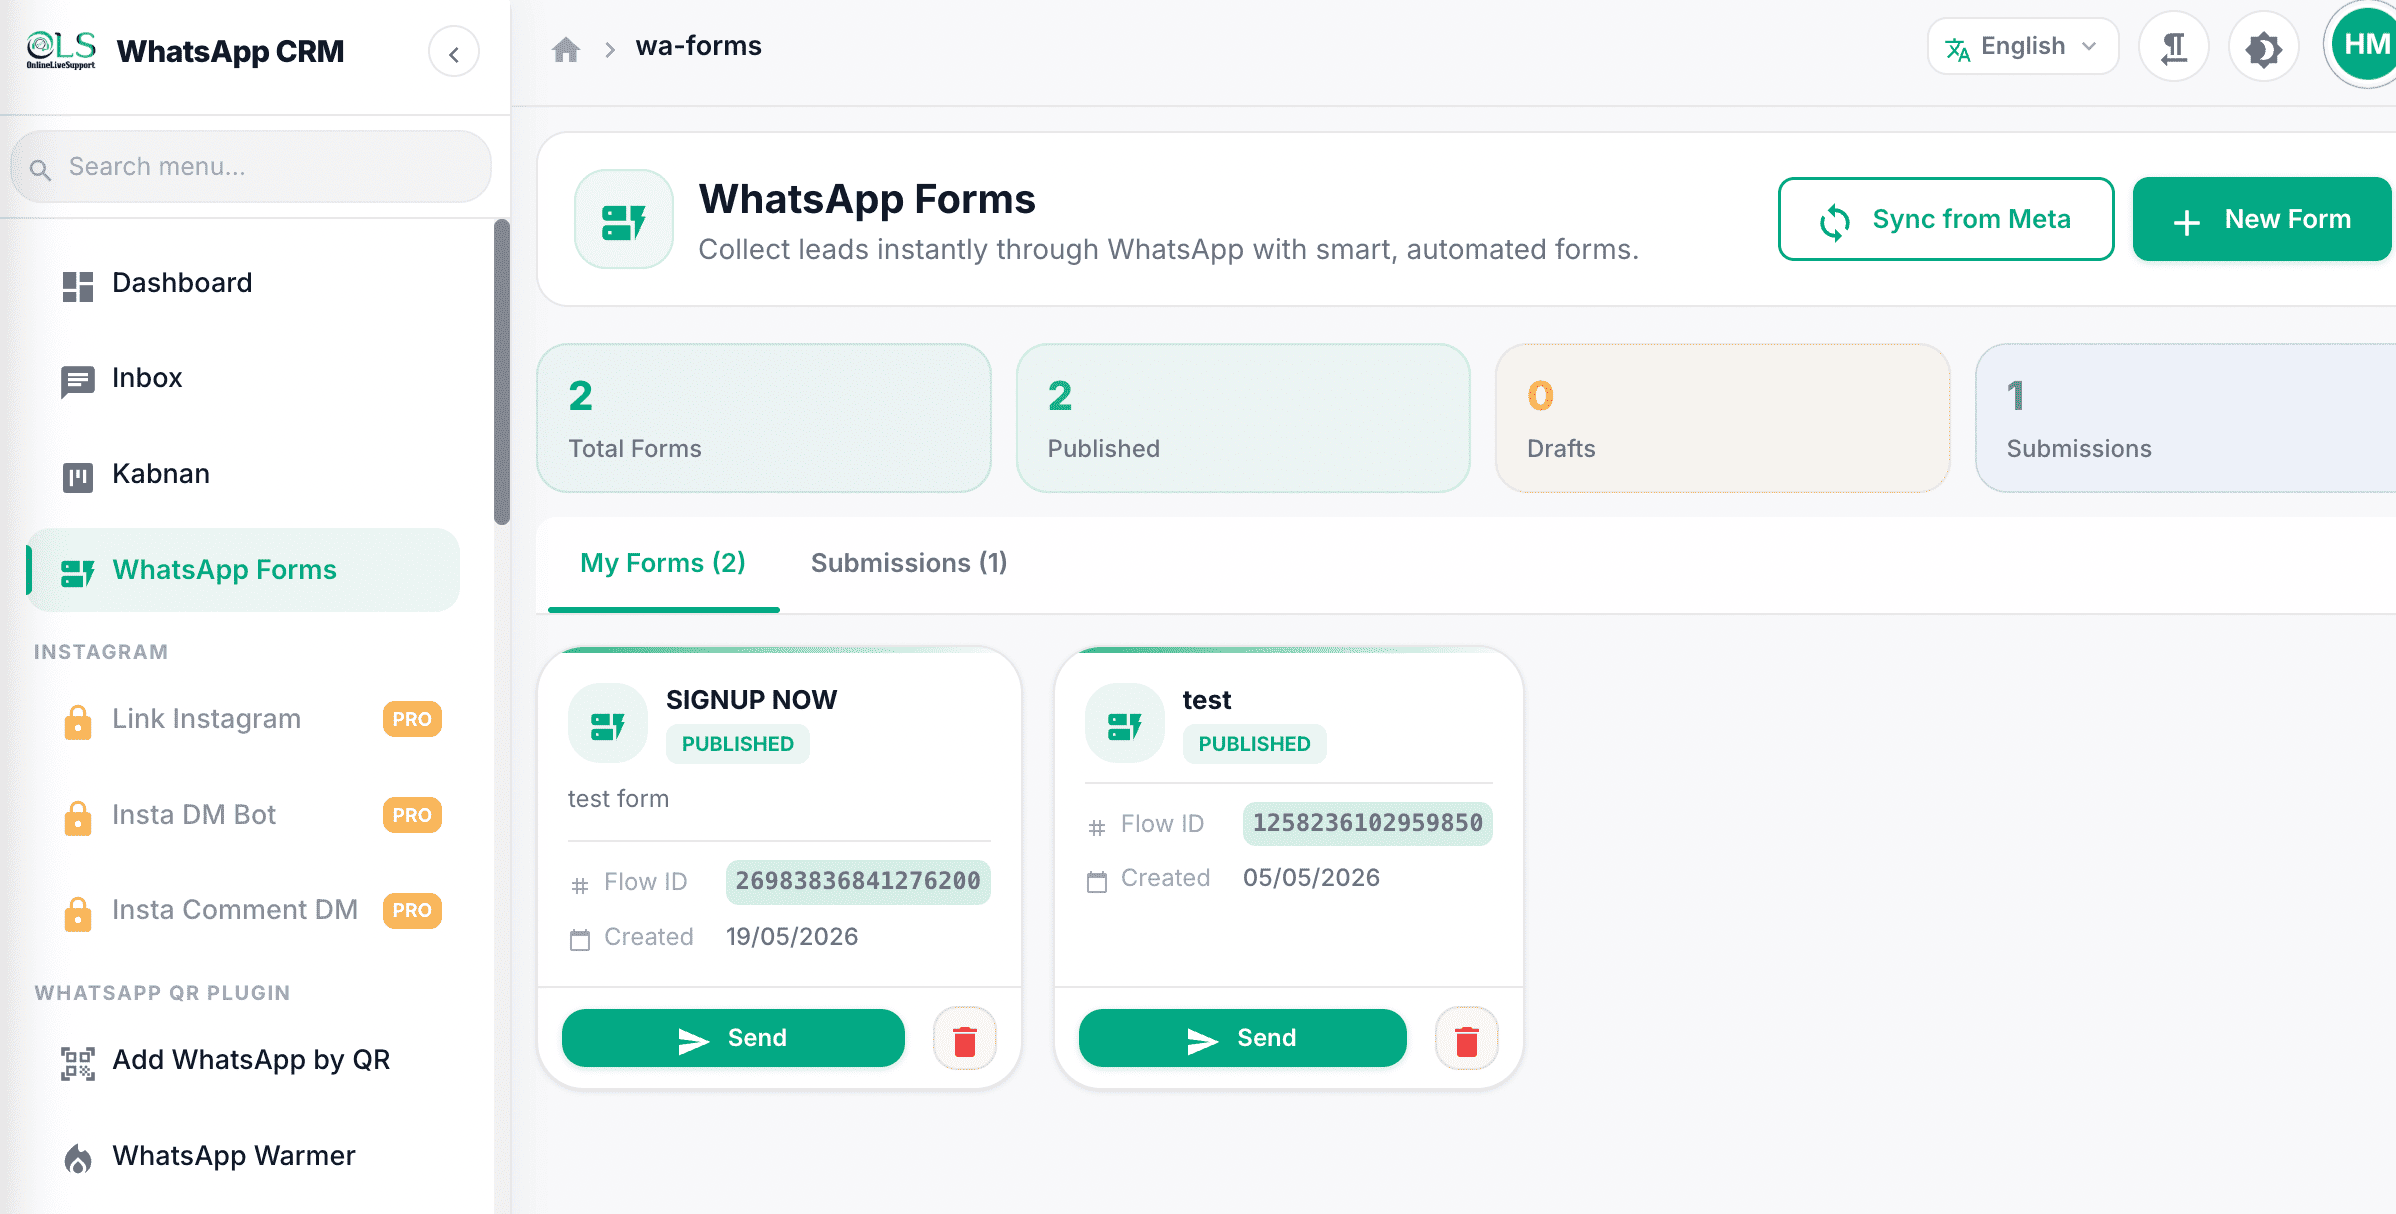The image size is (2396, 1214).
Task: Click PRO badge on Insta Comment DM
Action: coord(412,910)
